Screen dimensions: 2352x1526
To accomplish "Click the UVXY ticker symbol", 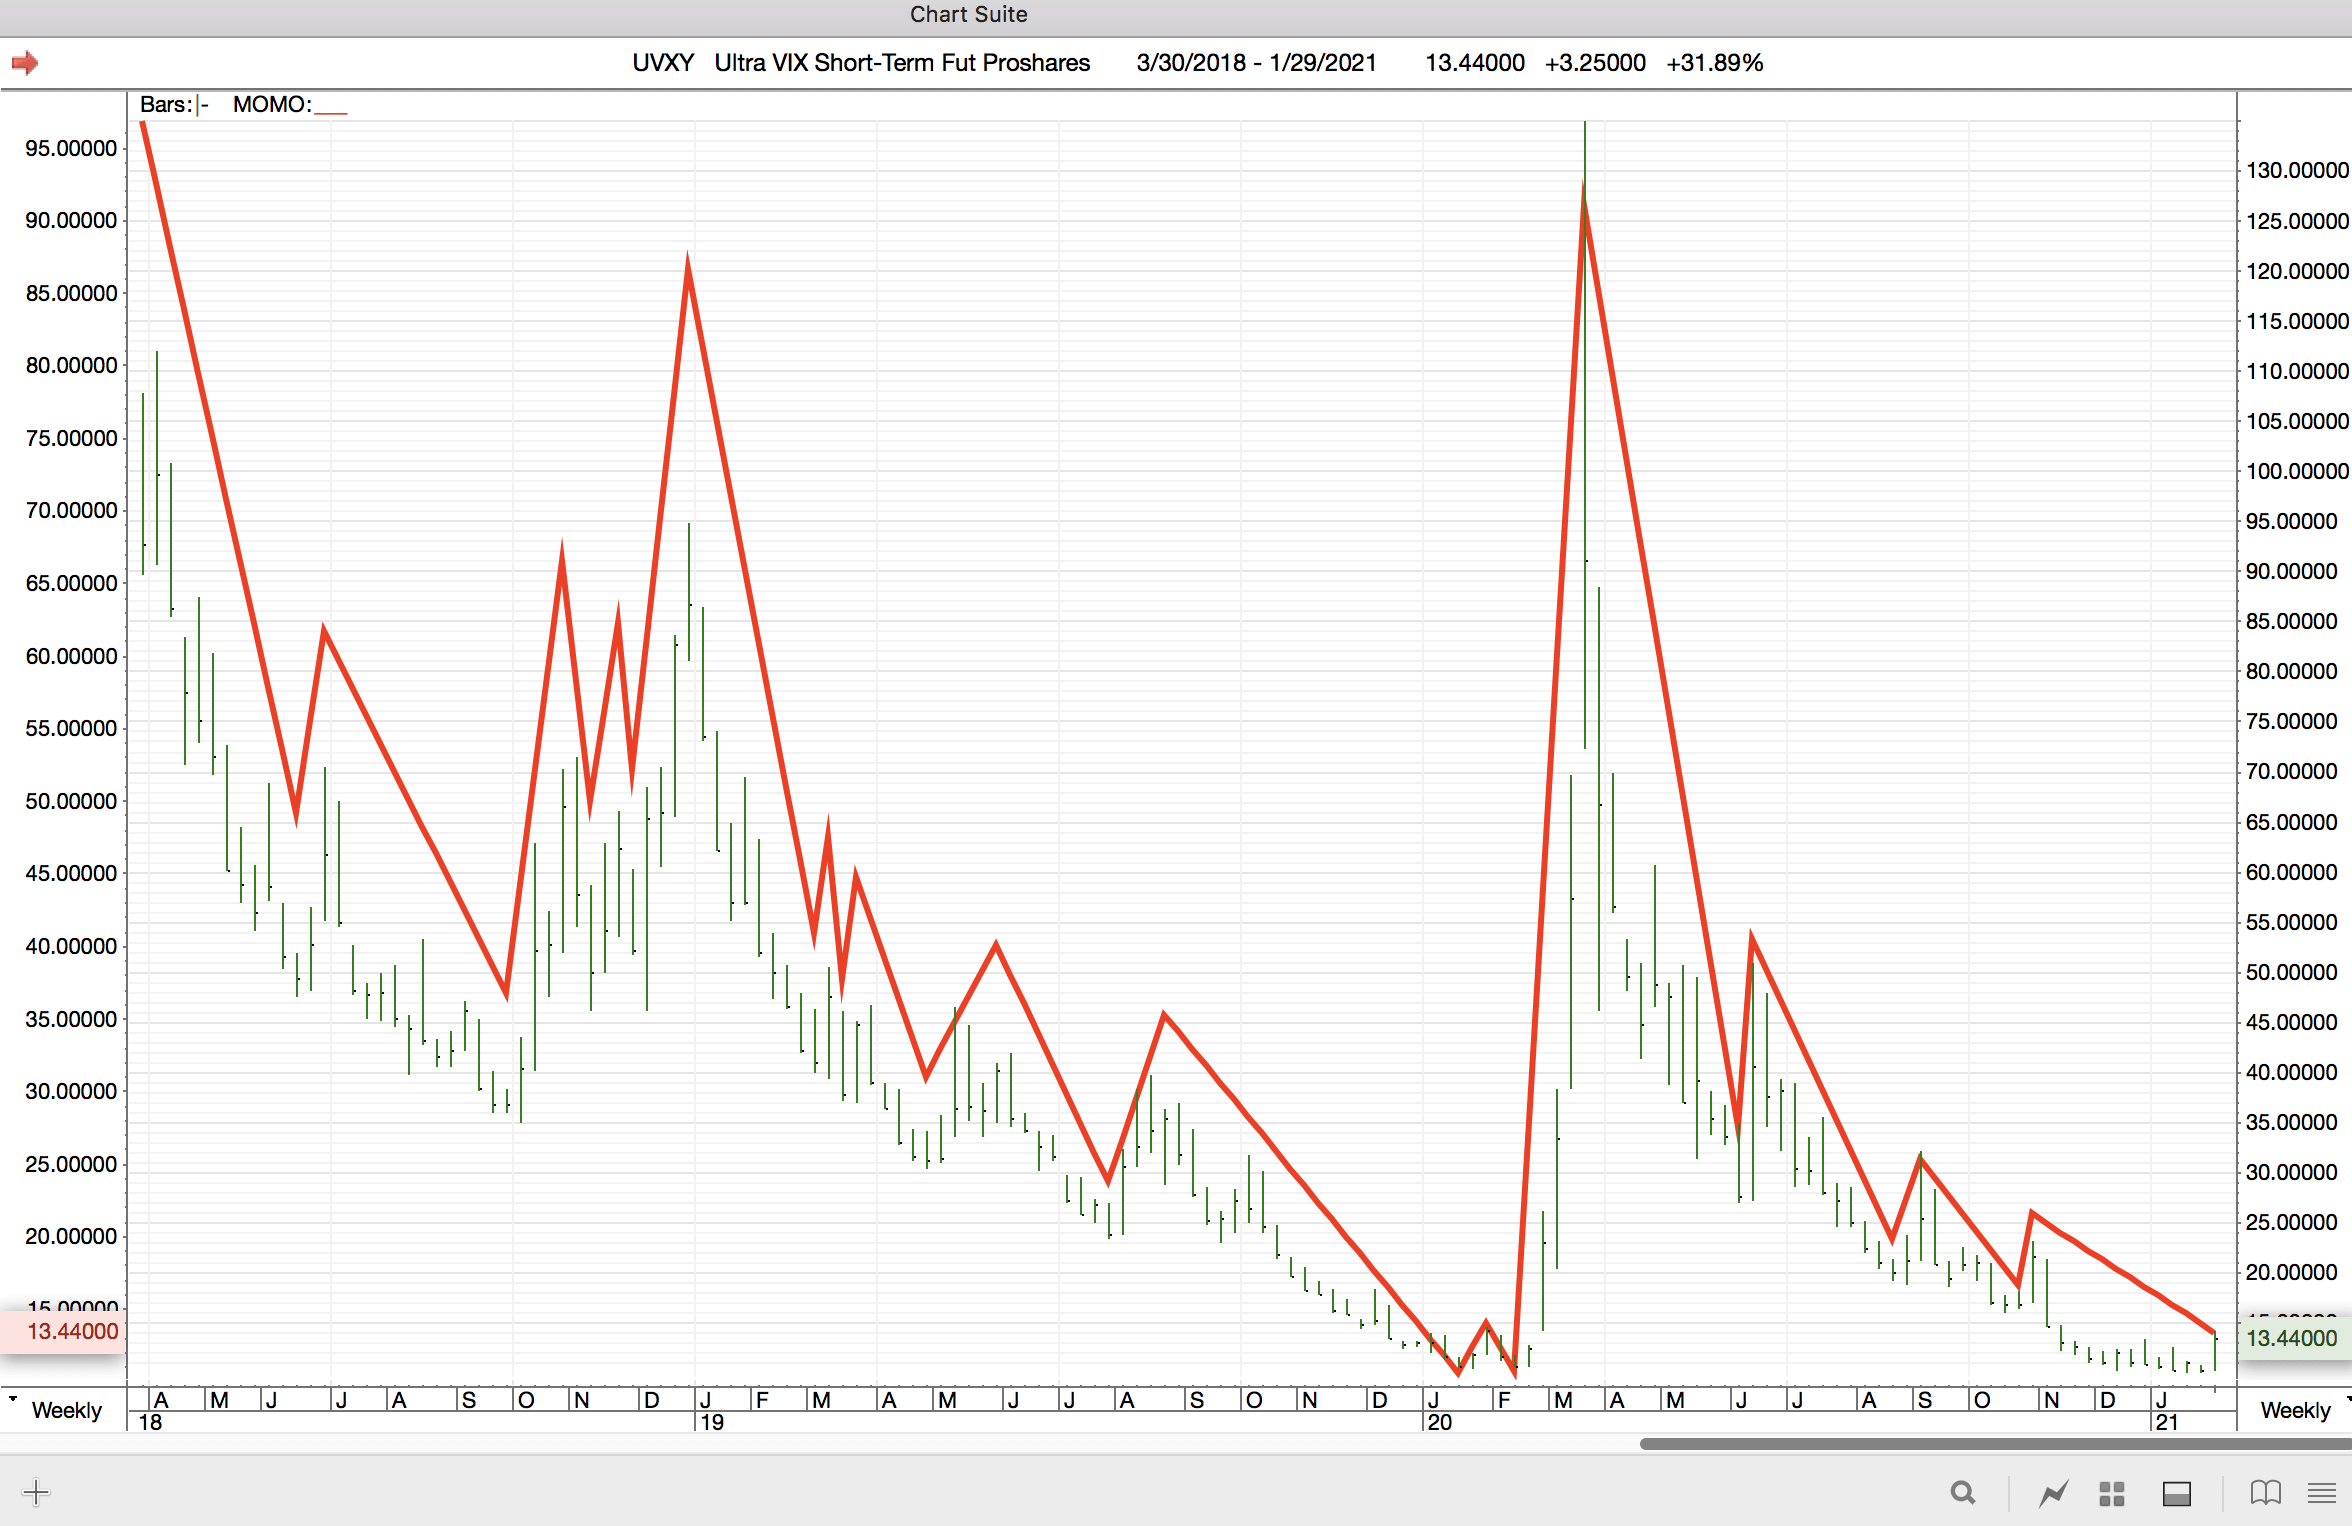I will tap(663, 63).
